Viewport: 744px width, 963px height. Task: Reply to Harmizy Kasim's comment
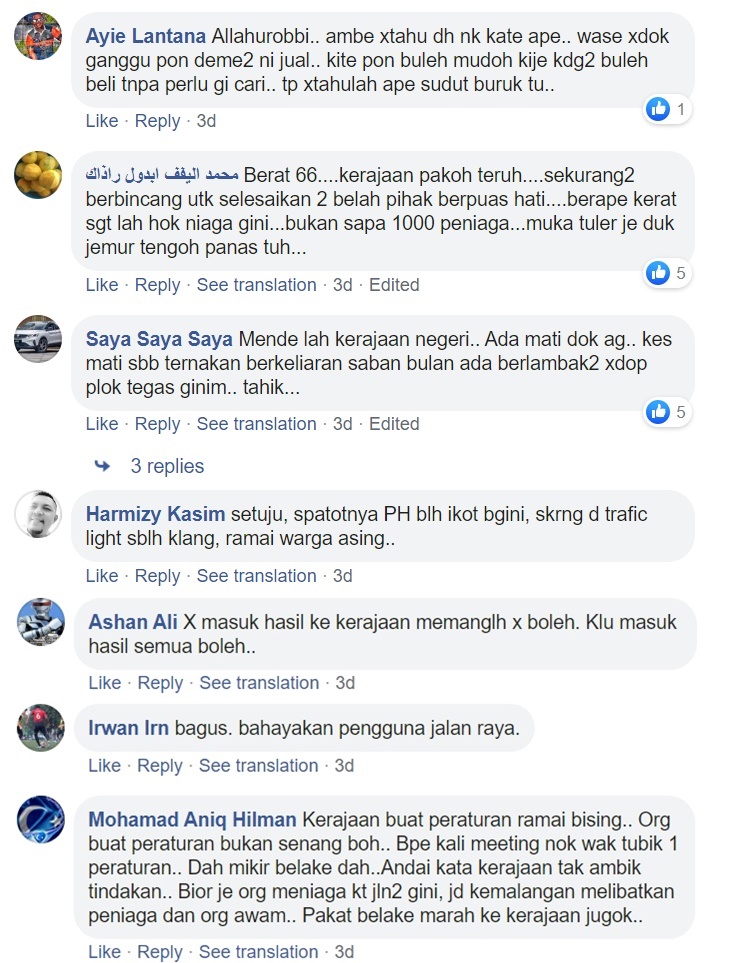pos(157,576)
